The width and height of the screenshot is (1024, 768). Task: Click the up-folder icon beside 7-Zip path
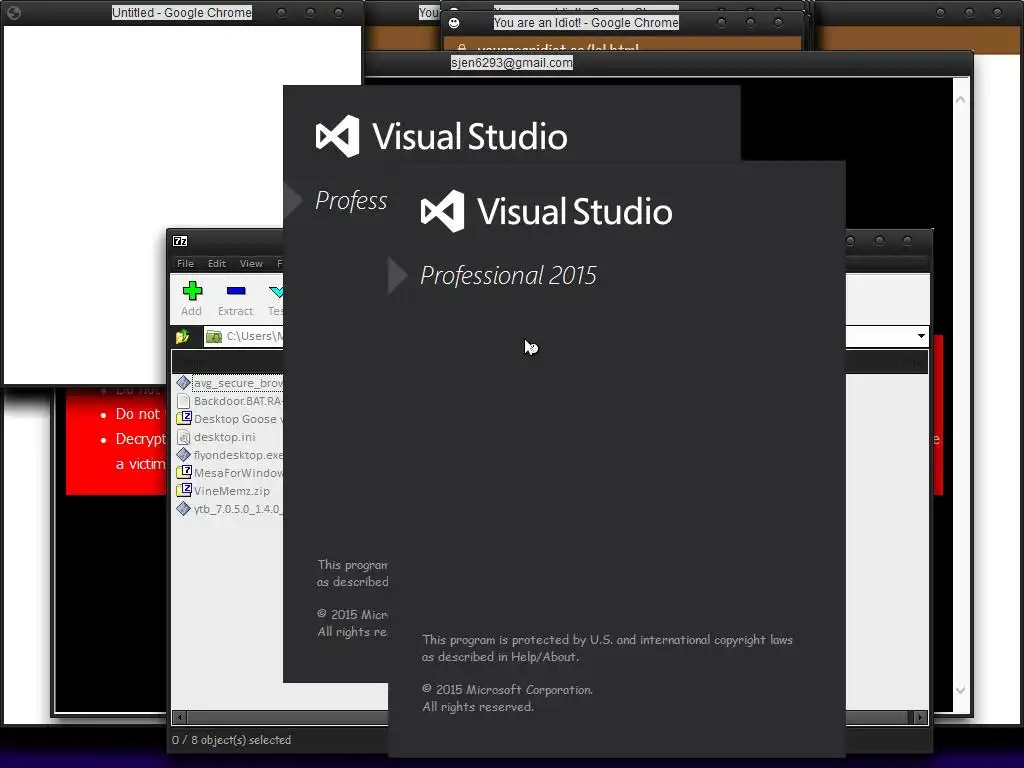point(182,336)
